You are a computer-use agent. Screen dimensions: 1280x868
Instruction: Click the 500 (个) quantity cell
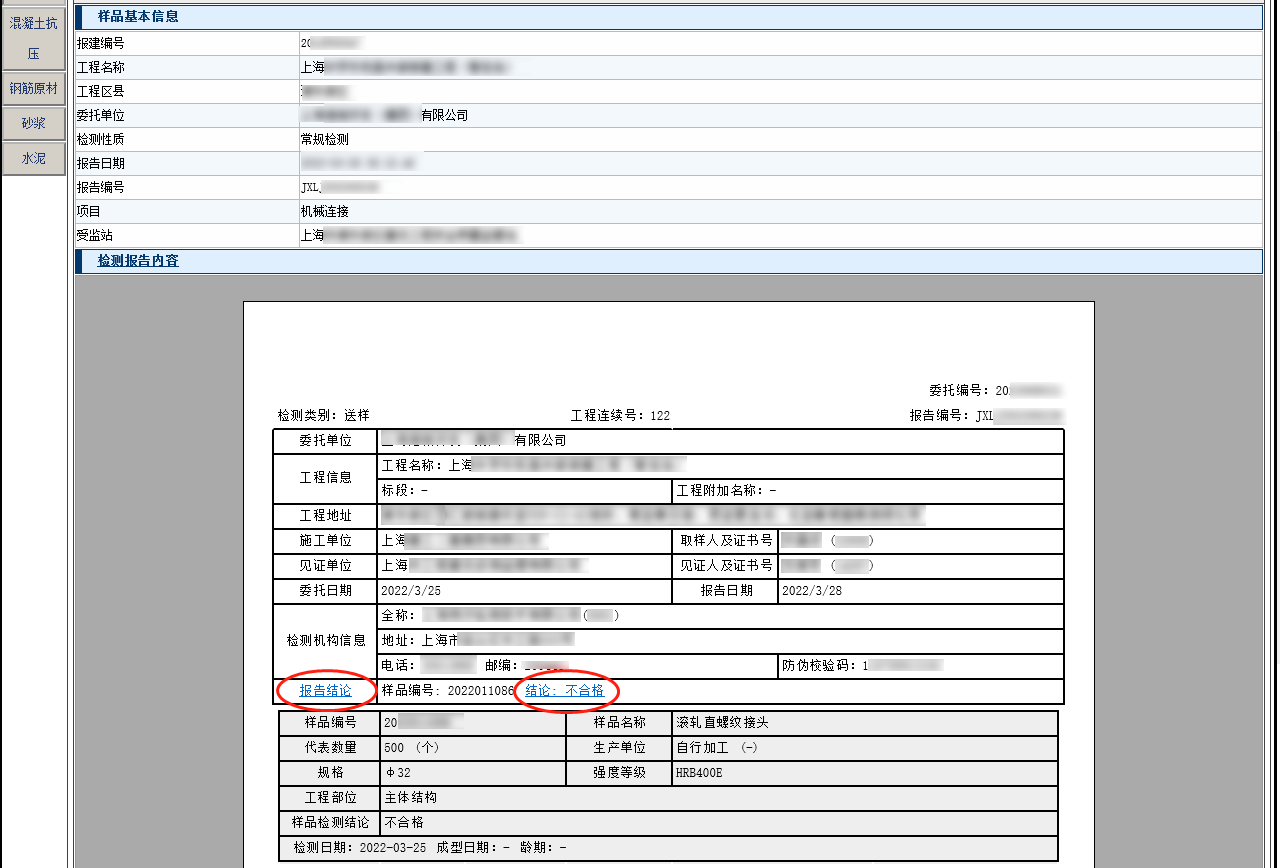click(x=411, y=748)
